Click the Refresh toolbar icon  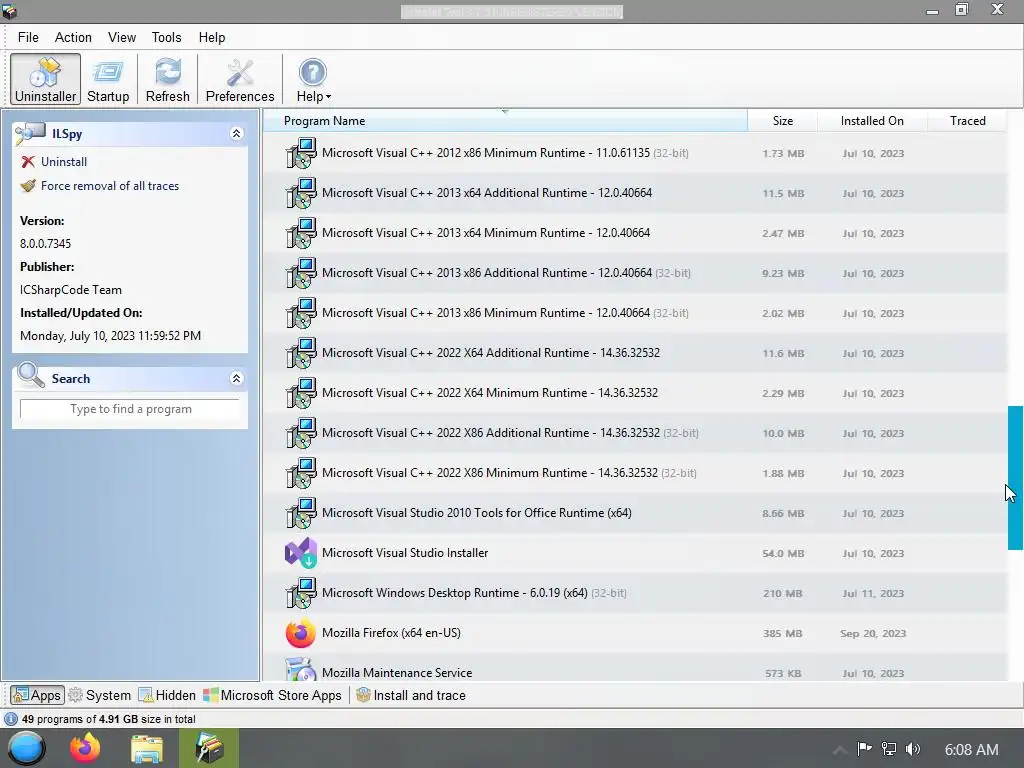click(x=168, y=80)
